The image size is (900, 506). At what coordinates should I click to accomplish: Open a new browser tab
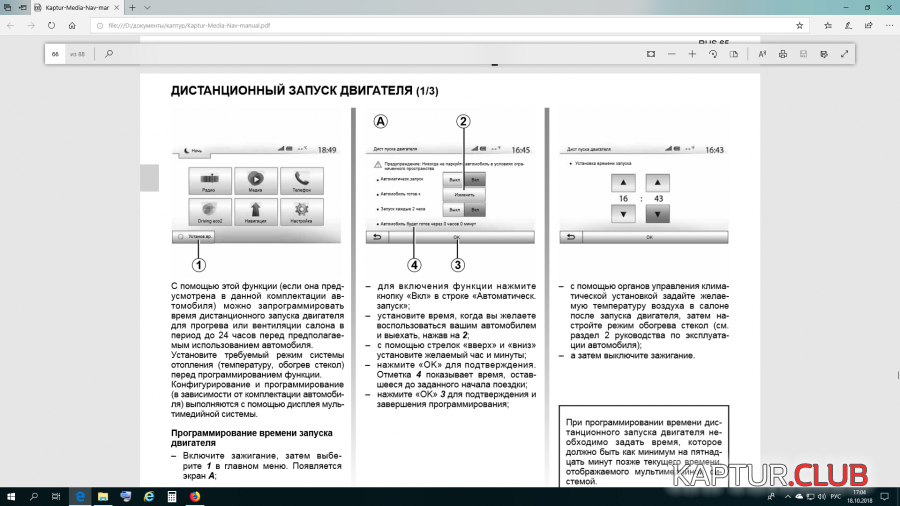click(x=132, y=7)
